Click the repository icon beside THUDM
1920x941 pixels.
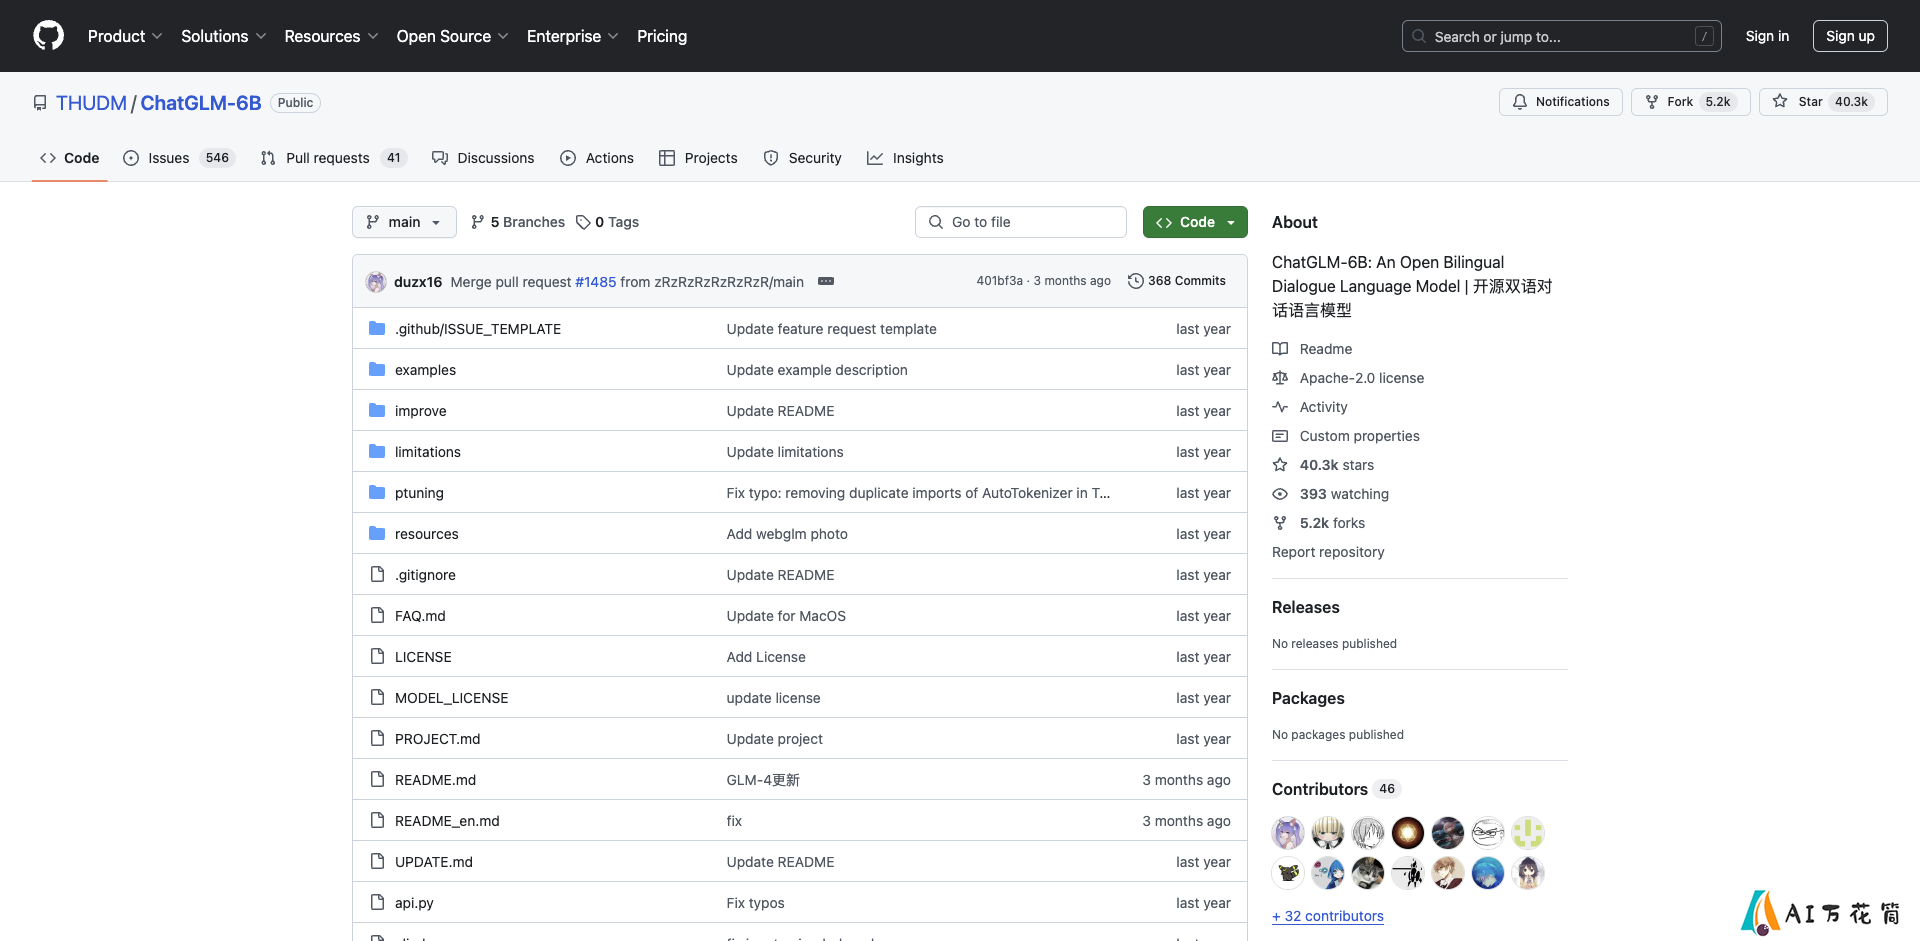(x=40, y=103)
